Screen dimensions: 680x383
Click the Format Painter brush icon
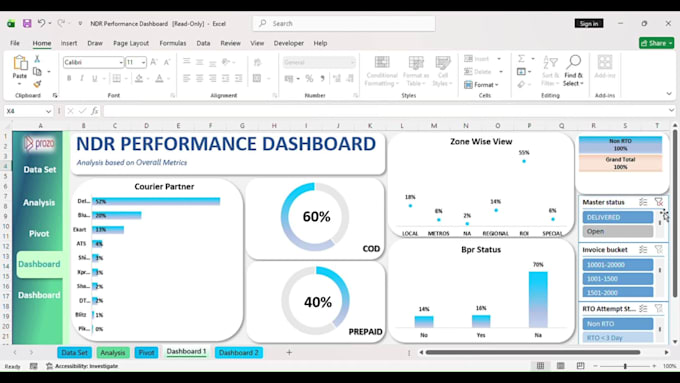[x=37, y=84]
